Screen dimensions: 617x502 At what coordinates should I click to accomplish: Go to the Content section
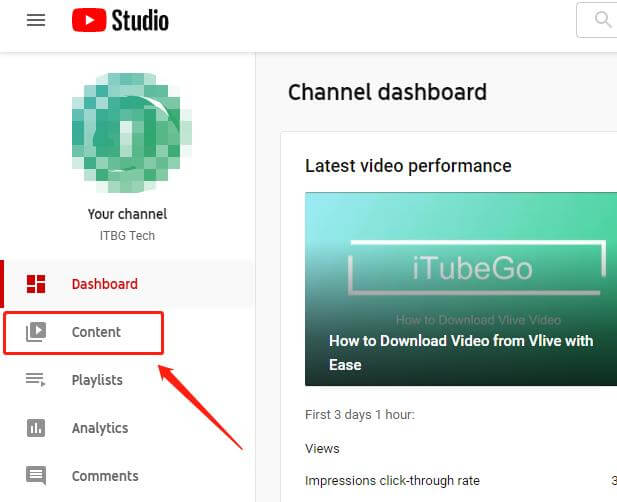pos(83,332)
